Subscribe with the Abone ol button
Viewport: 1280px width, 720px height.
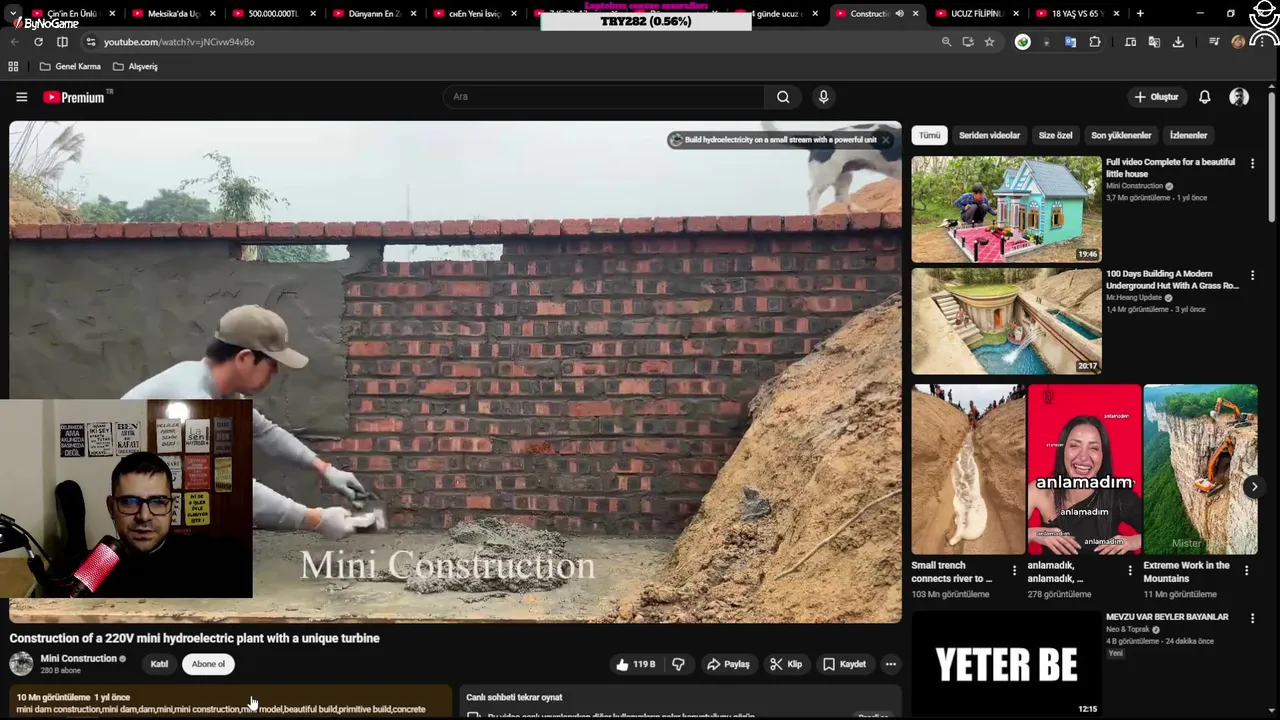point(208,664)
